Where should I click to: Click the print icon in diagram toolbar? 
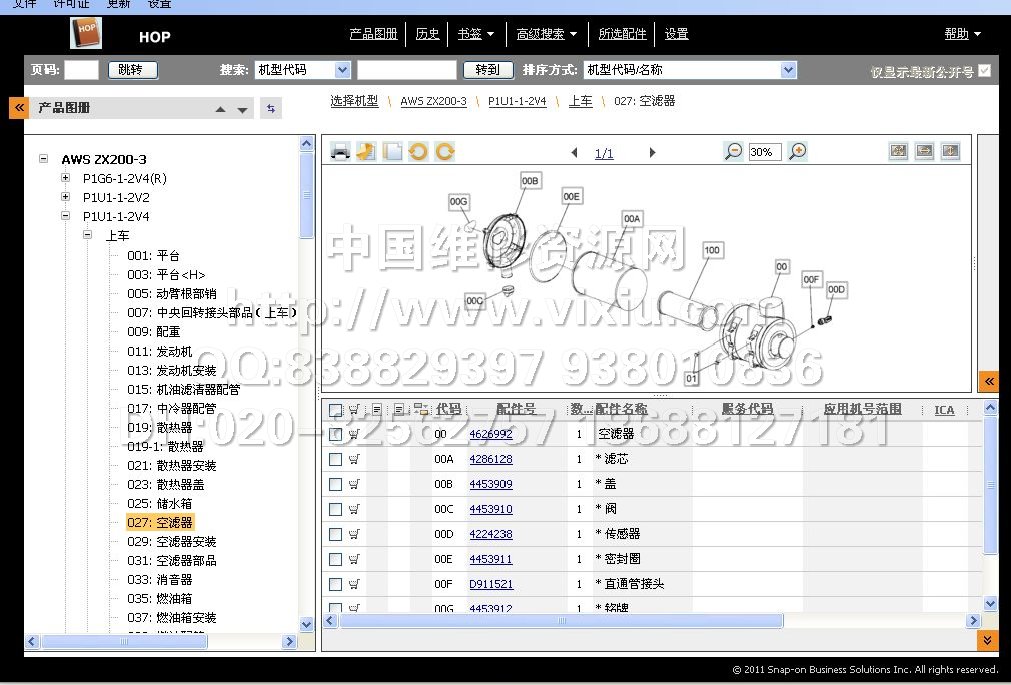340,152
